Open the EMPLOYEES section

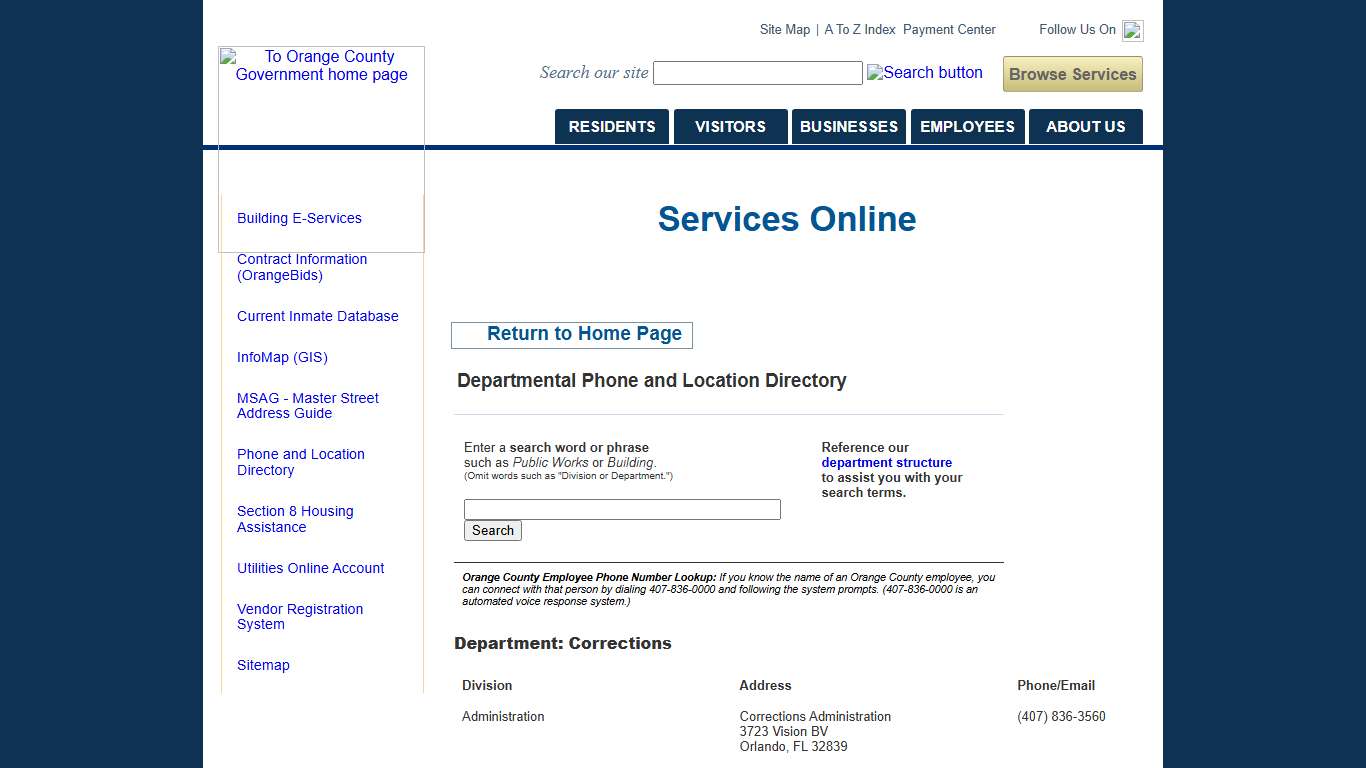pyautogui.click(x=967, y=126)
